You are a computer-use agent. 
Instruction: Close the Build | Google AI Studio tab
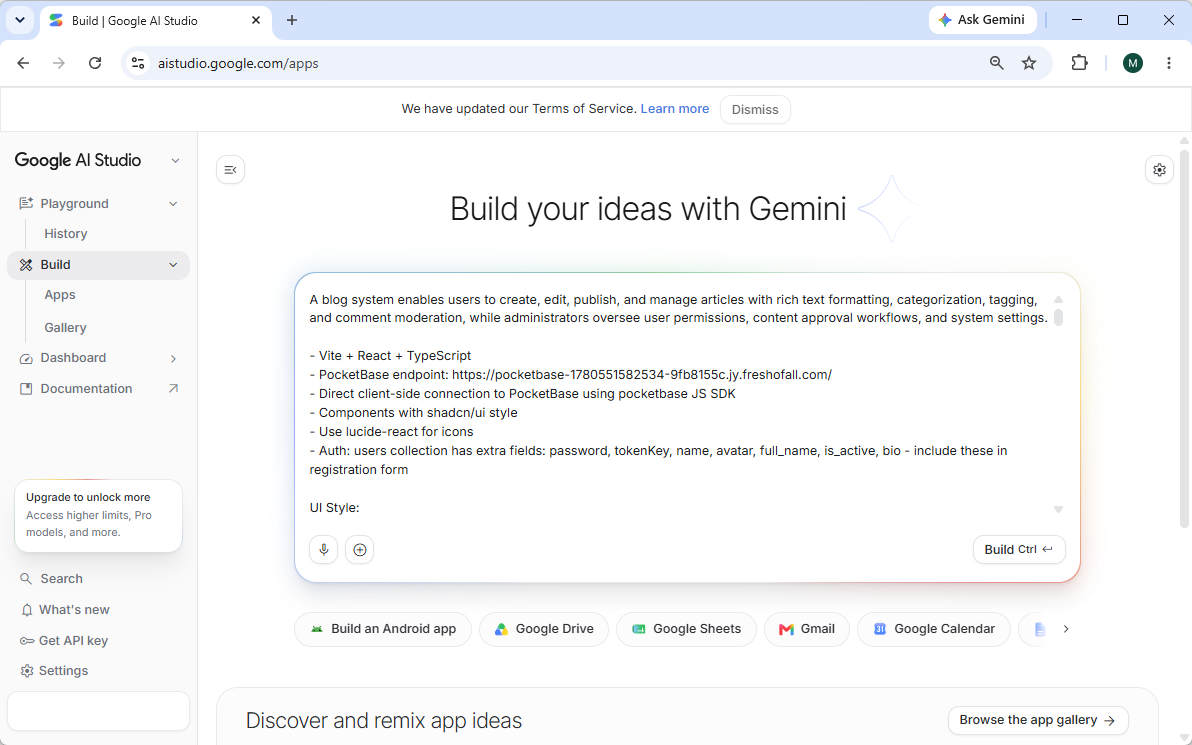pos(256,21)
